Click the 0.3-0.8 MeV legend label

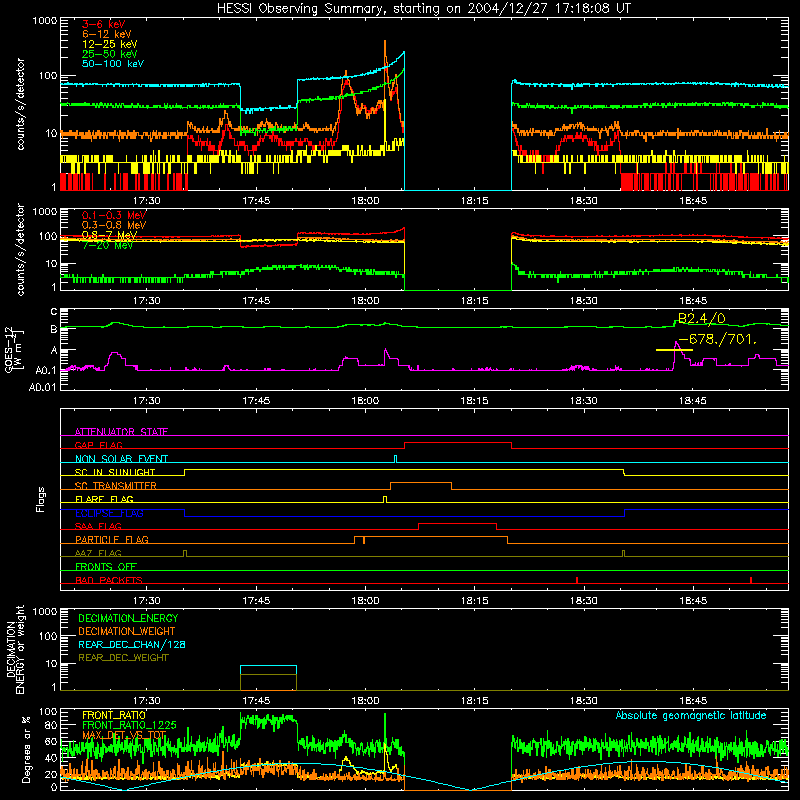point(114,225)
